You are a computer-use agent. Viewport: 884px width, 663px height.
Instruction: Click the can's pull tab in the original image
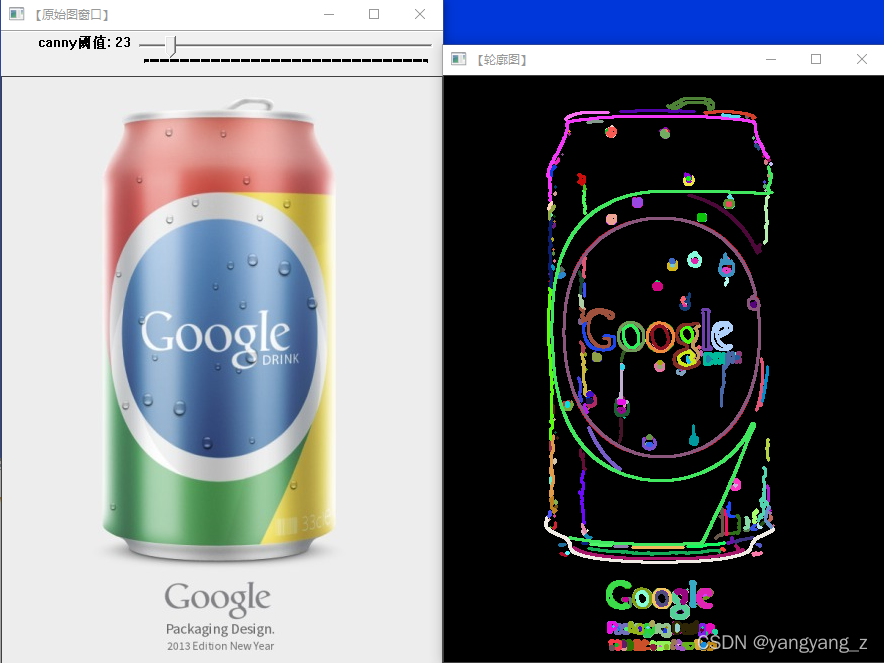click(249, 105)
